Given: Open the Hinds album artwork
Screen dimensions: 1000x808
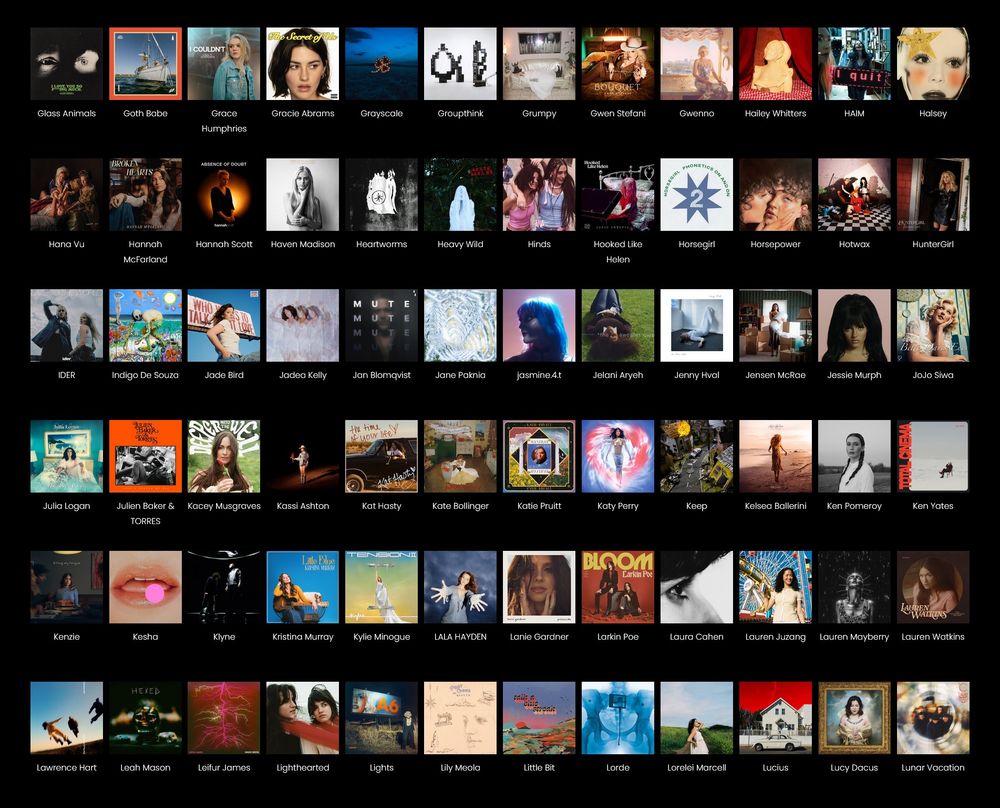Looking at the screenshot, I should (539, 195).
